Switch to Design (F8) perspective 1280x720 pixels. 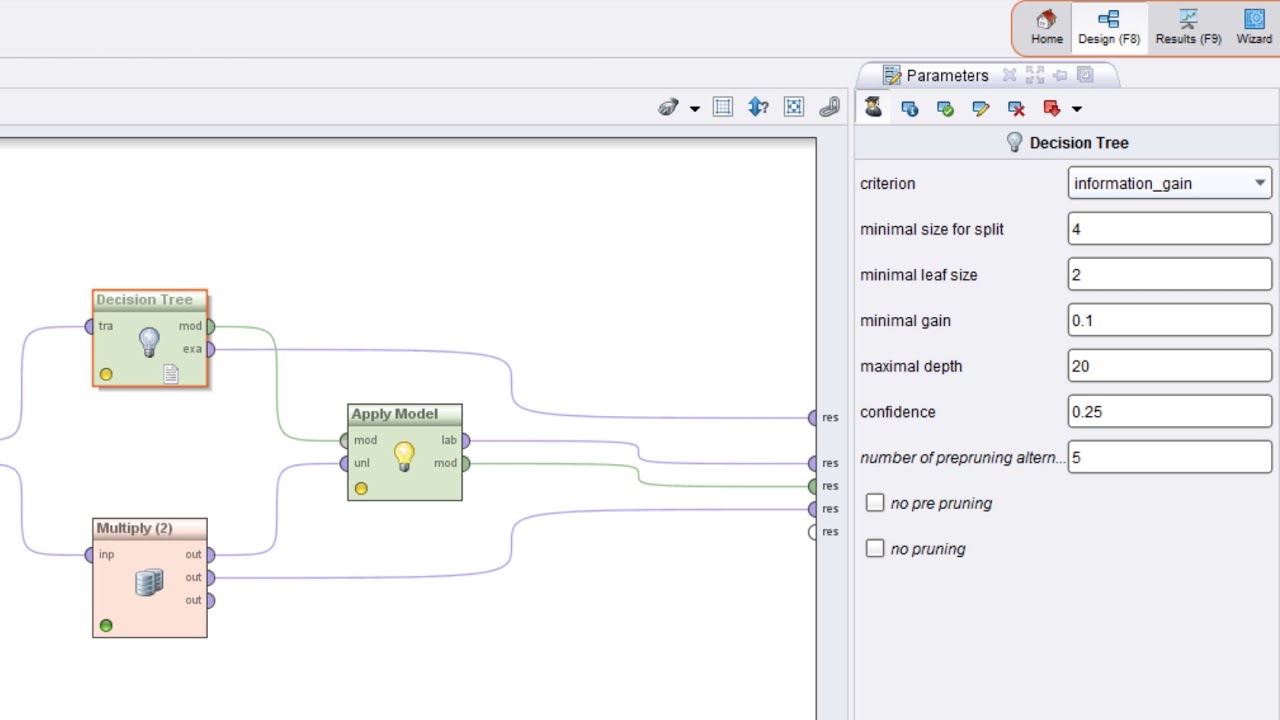pos(1109,28)
